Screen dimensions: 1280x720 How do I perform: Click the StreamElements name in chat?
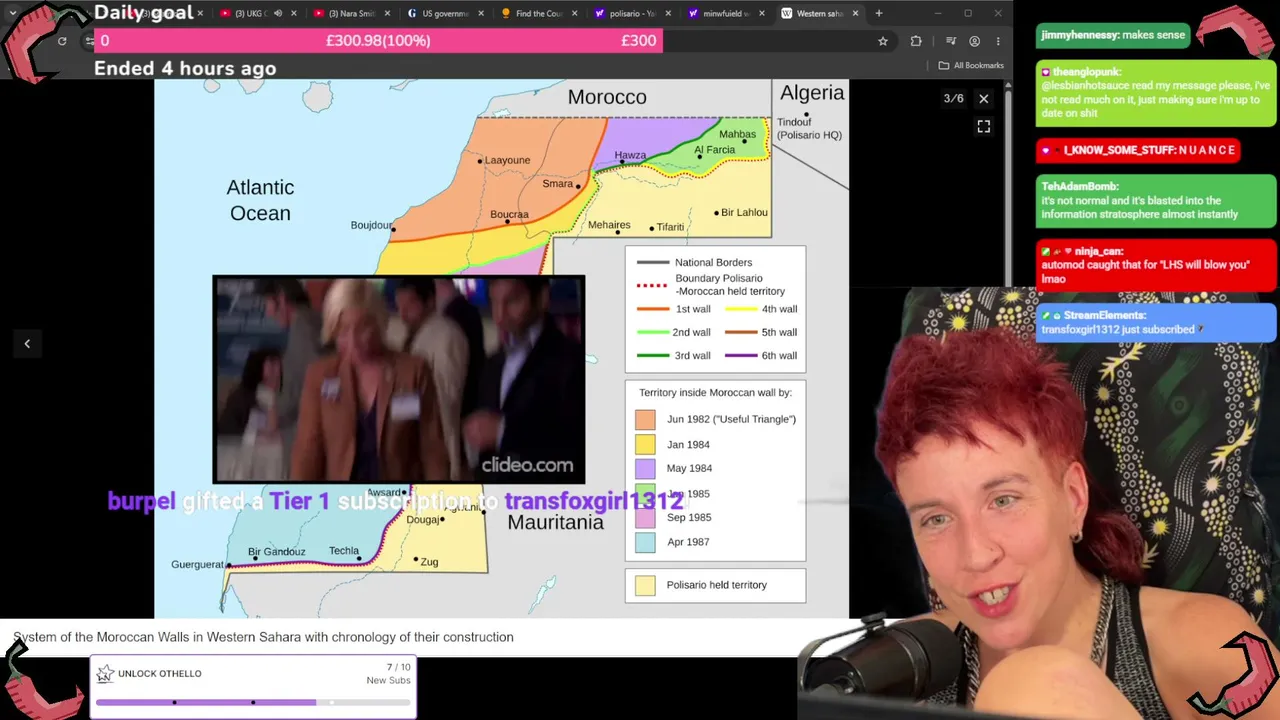1105,315
